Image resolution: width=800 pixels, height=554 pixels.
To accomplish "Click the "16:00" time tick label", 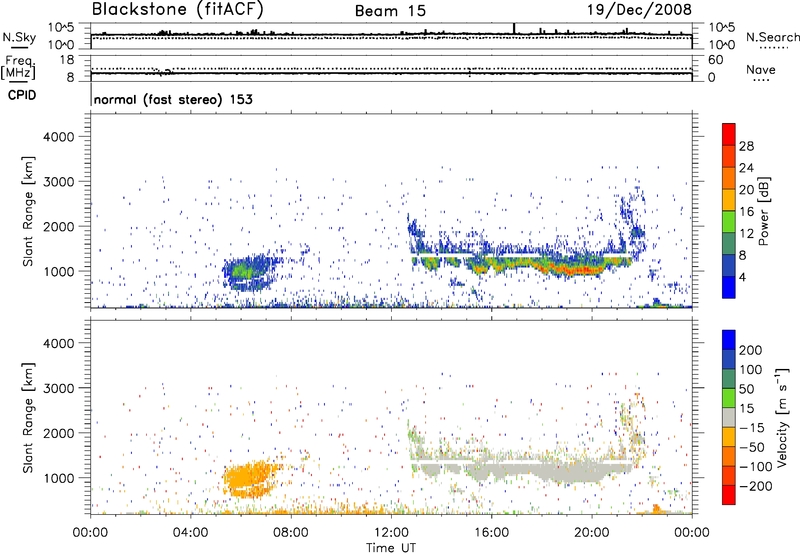I will point(491,533).
